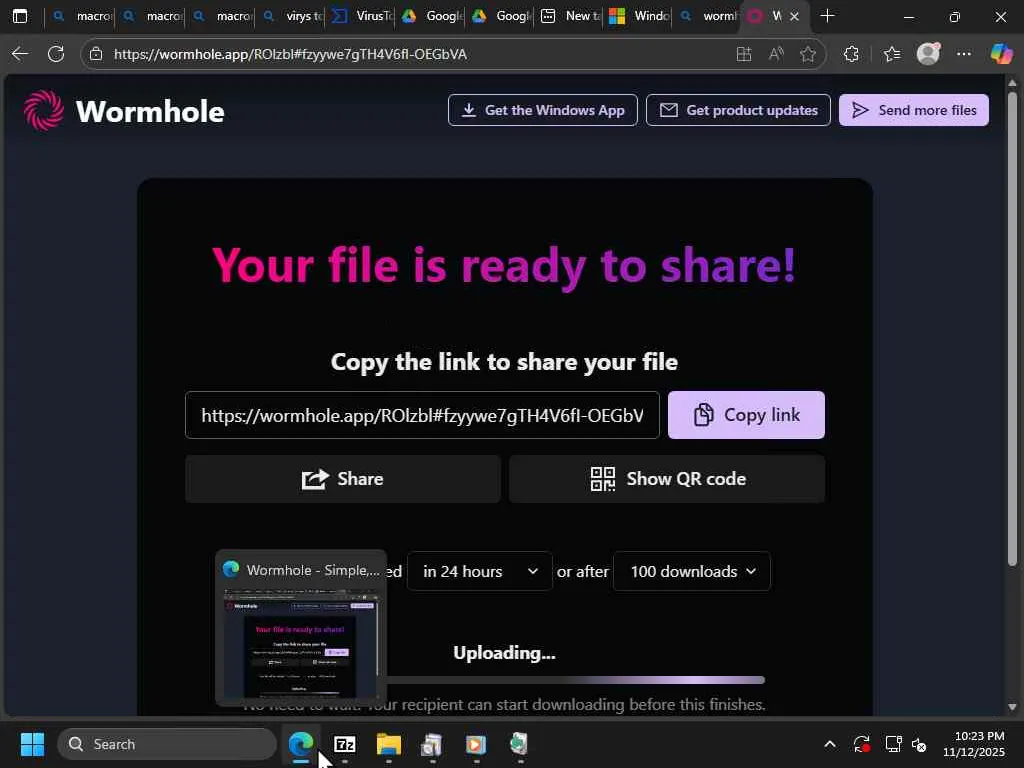Image resolution: width=1024 pixels, height=768 pixels.
Task: Open the Windows Start menu
Action: [32, 744]
